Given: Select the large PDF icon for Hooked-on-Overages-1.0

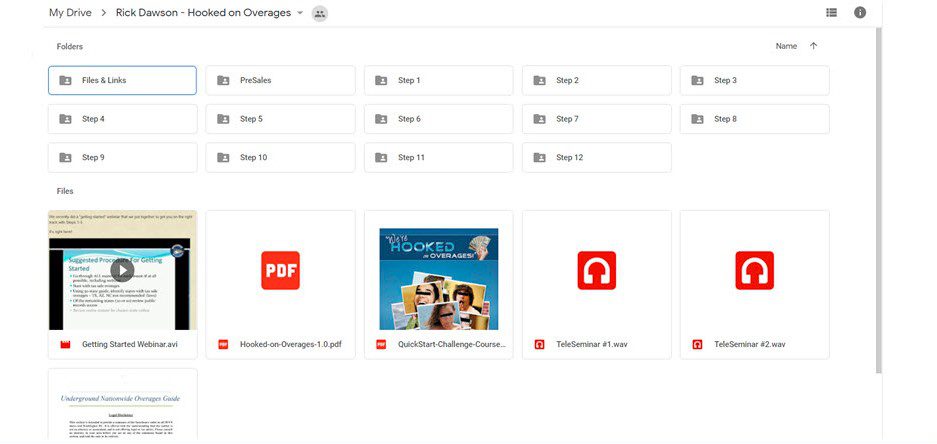Looking at the screenshot, I should click(280, 270).
